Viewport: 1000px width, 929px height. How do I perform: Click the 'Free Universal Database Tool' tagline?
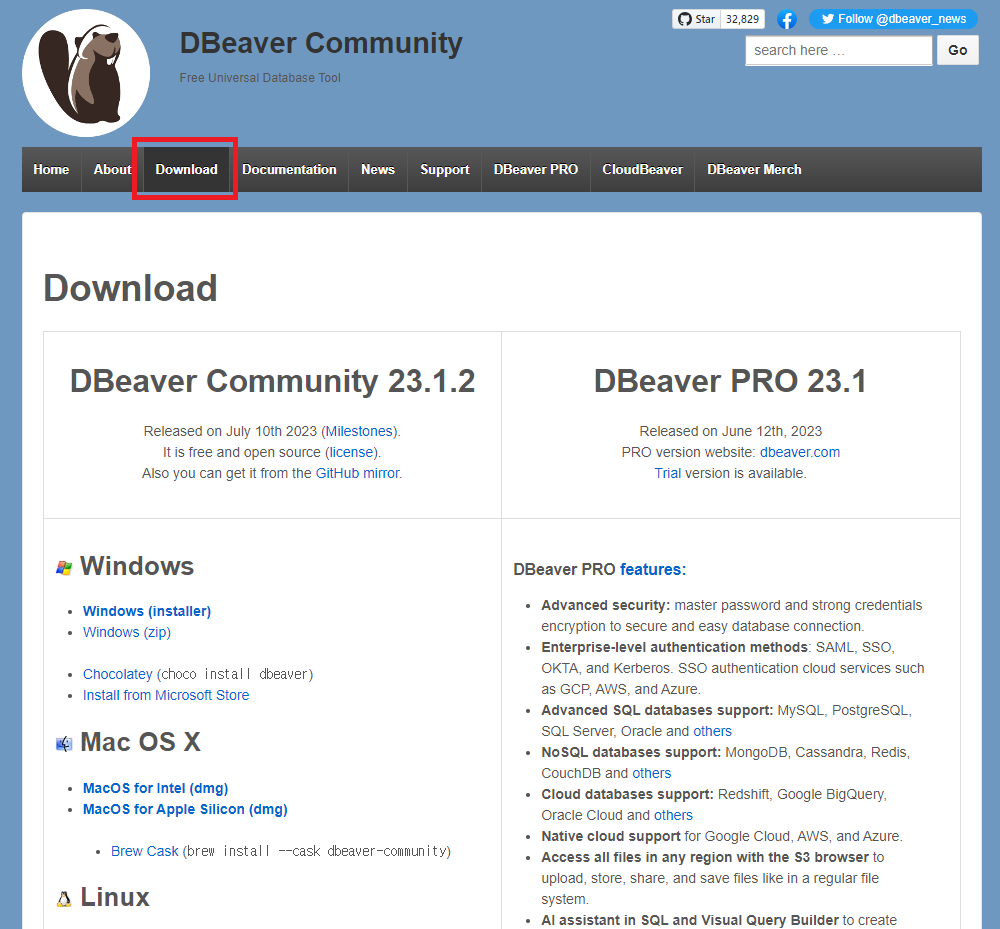[260, 78]
